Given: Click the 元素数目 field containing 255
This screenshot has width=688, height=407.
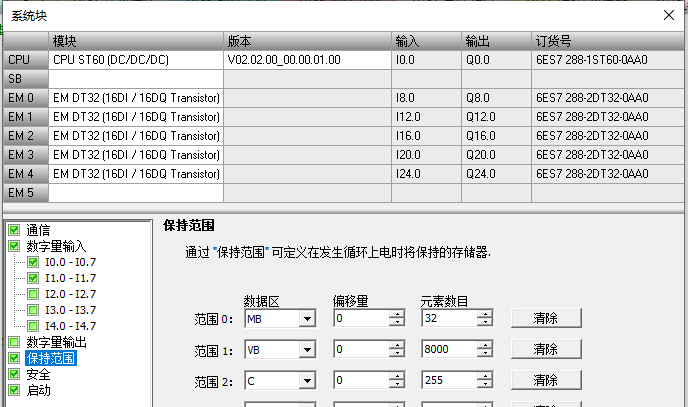Looking at the screenshot, I should [x=448, y=381].
